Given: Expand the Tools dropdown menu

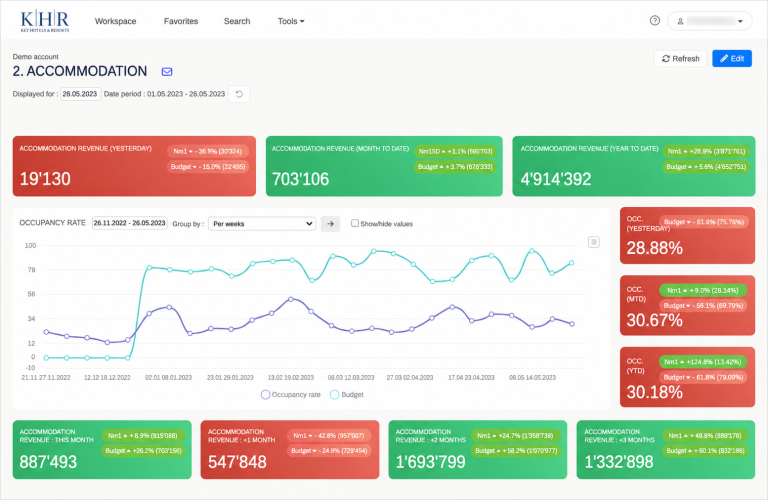Looking at the screenshot, I should tap(291, 21).
